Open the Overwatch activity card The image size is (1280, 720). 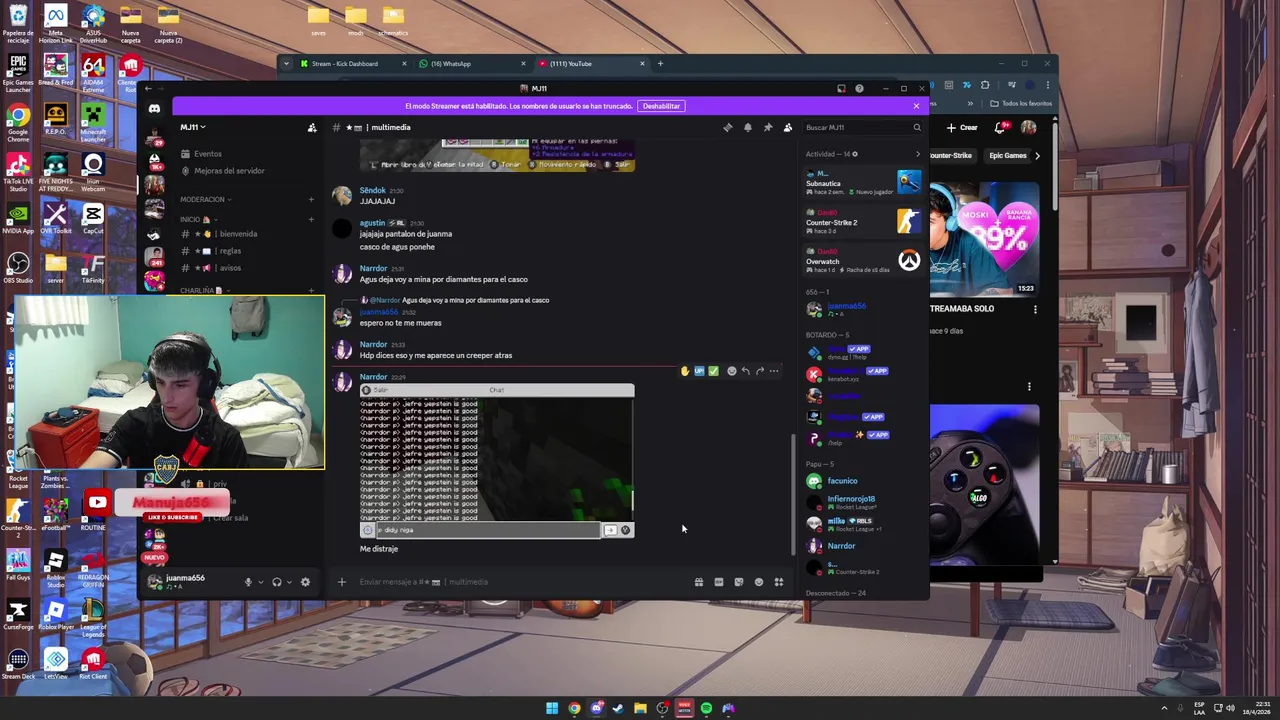coord(863,261)
